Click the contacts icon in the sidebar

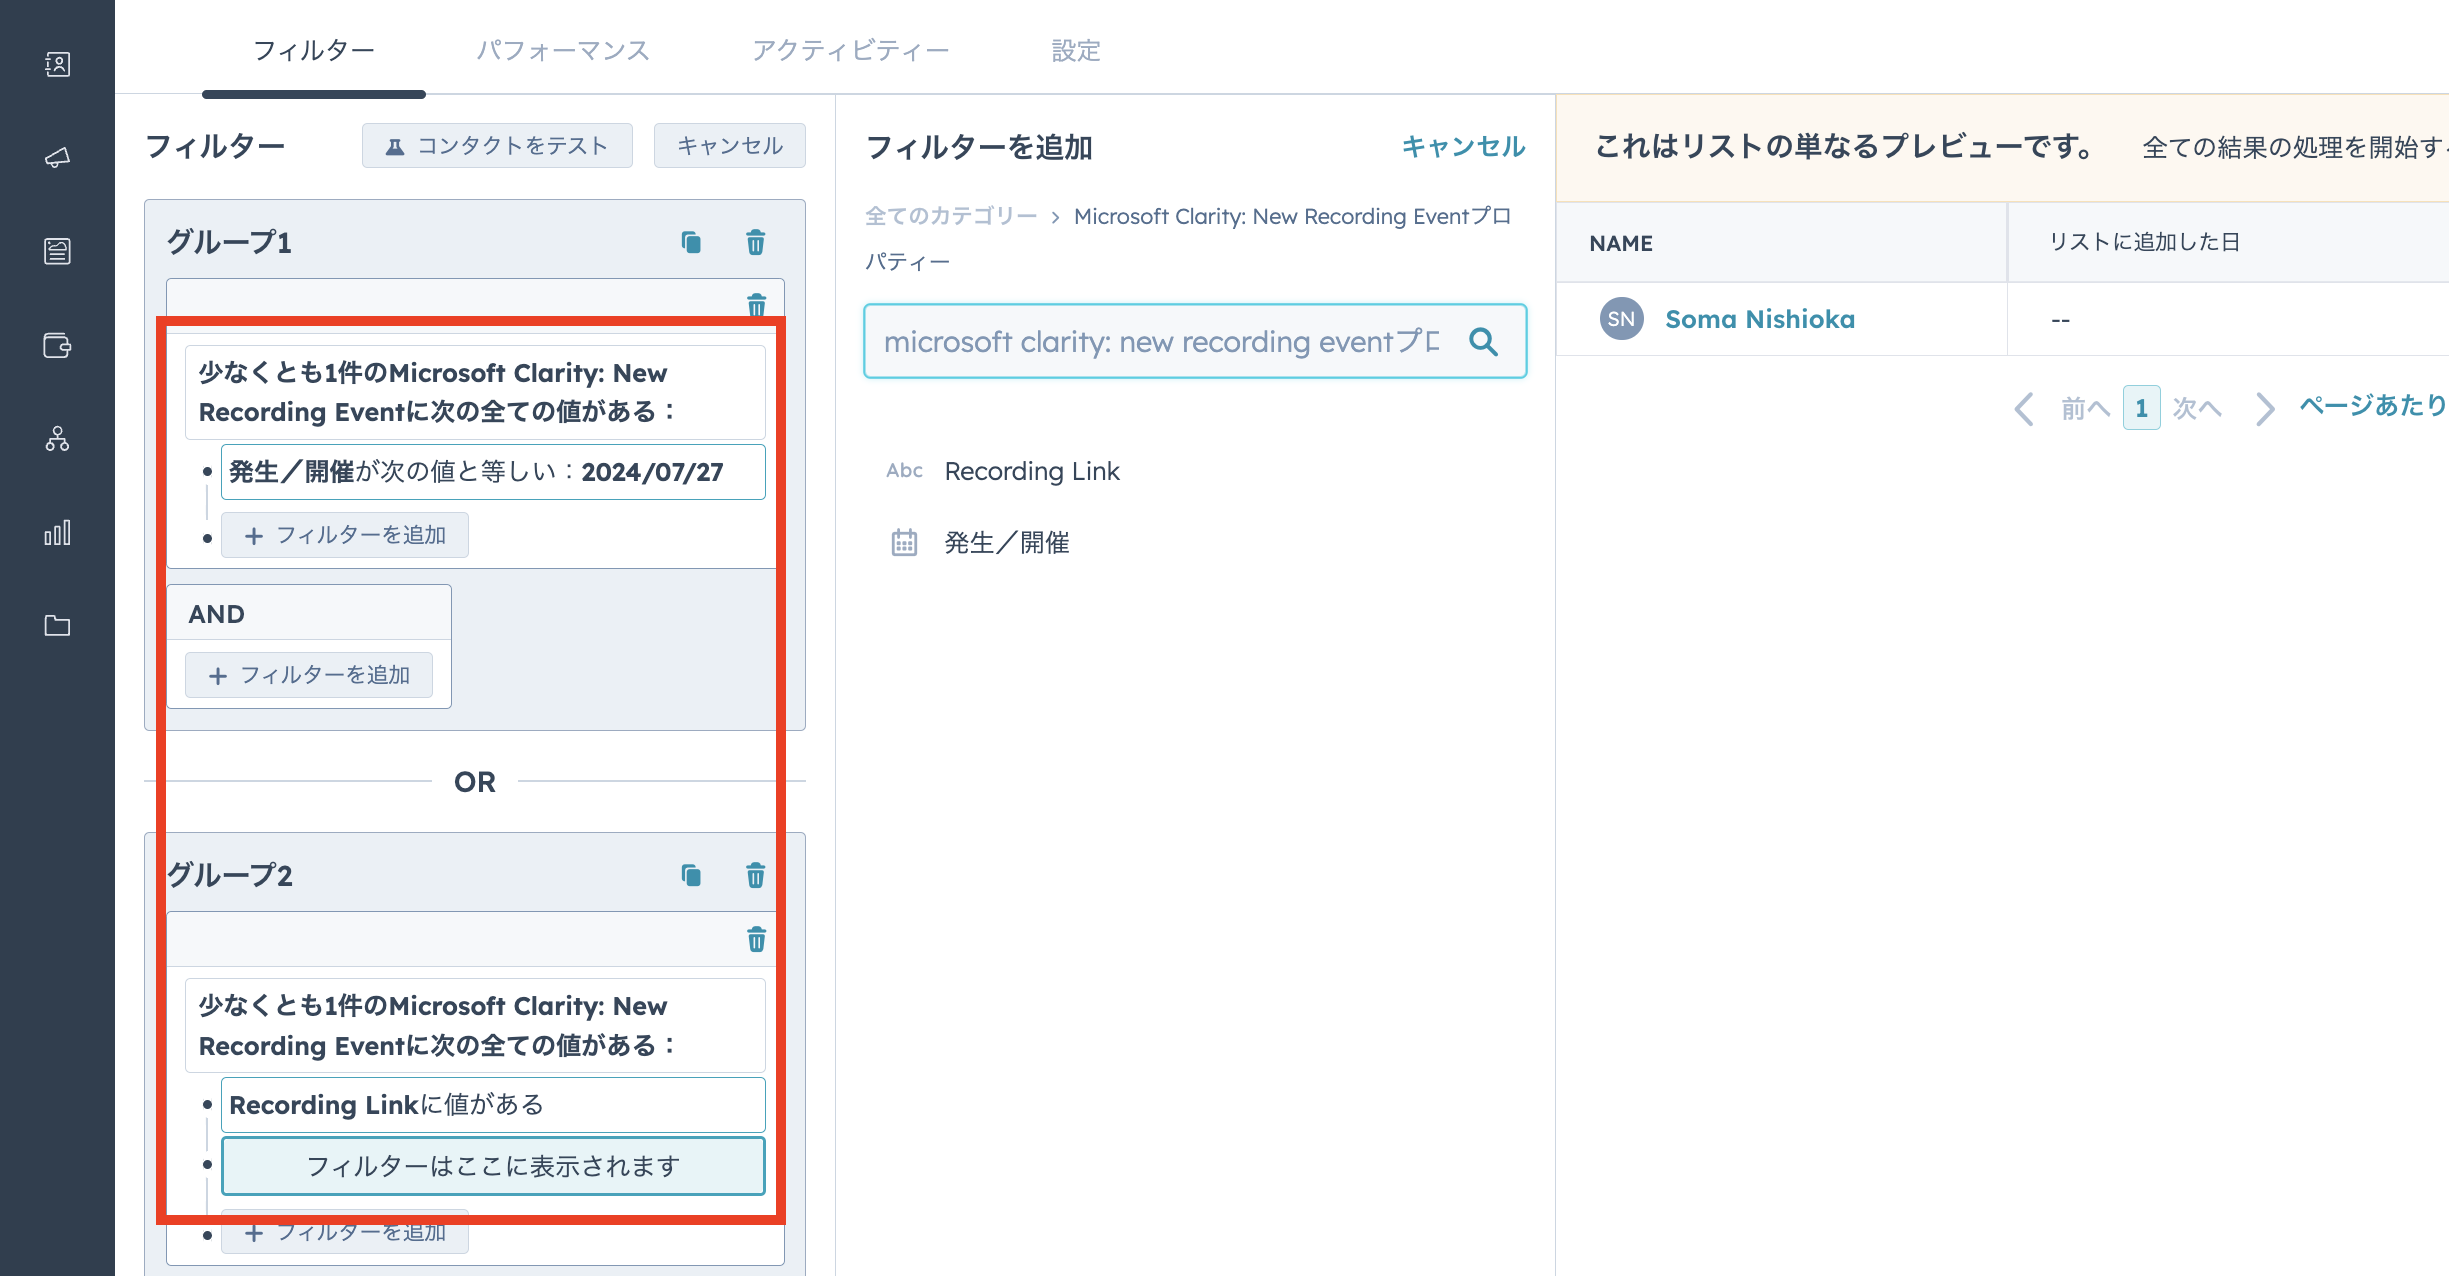coord(57,65)
